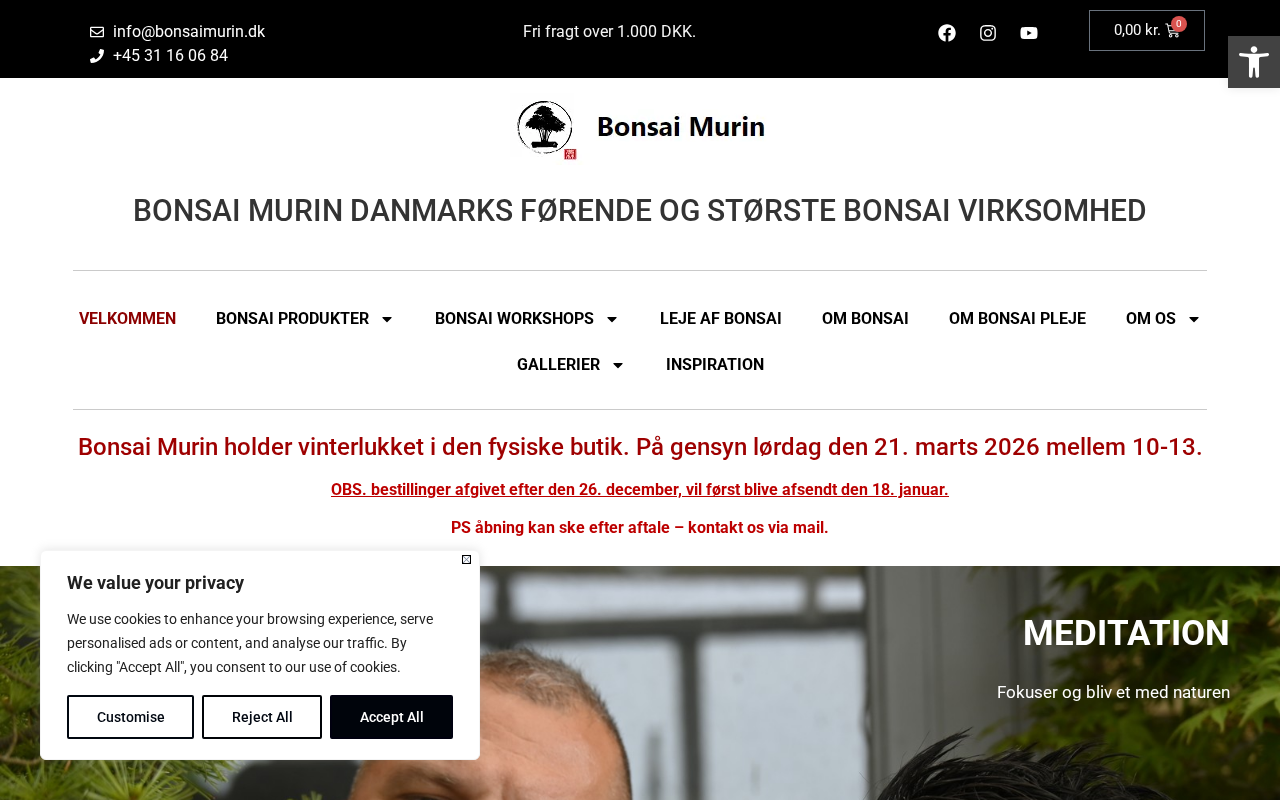Open the Leje af Bonsai menu item
1280x800 pixels.
coord(721,319)
